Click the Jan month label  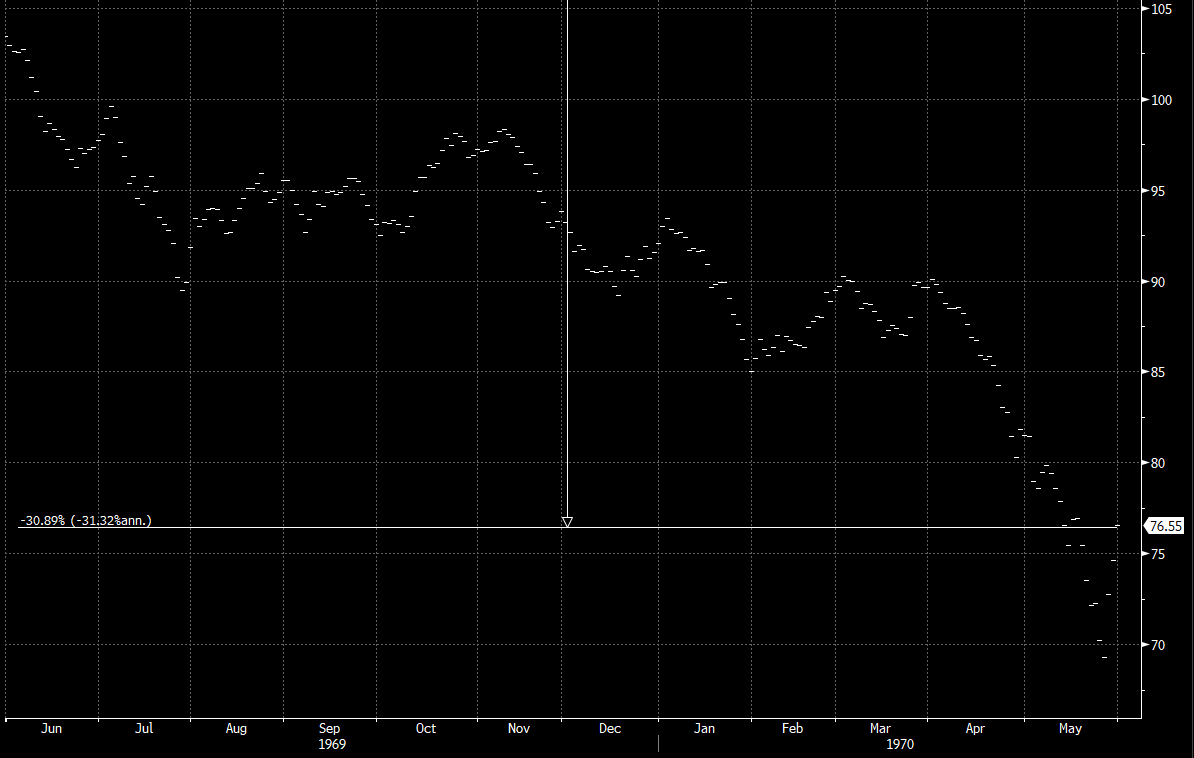click(704, 728)
